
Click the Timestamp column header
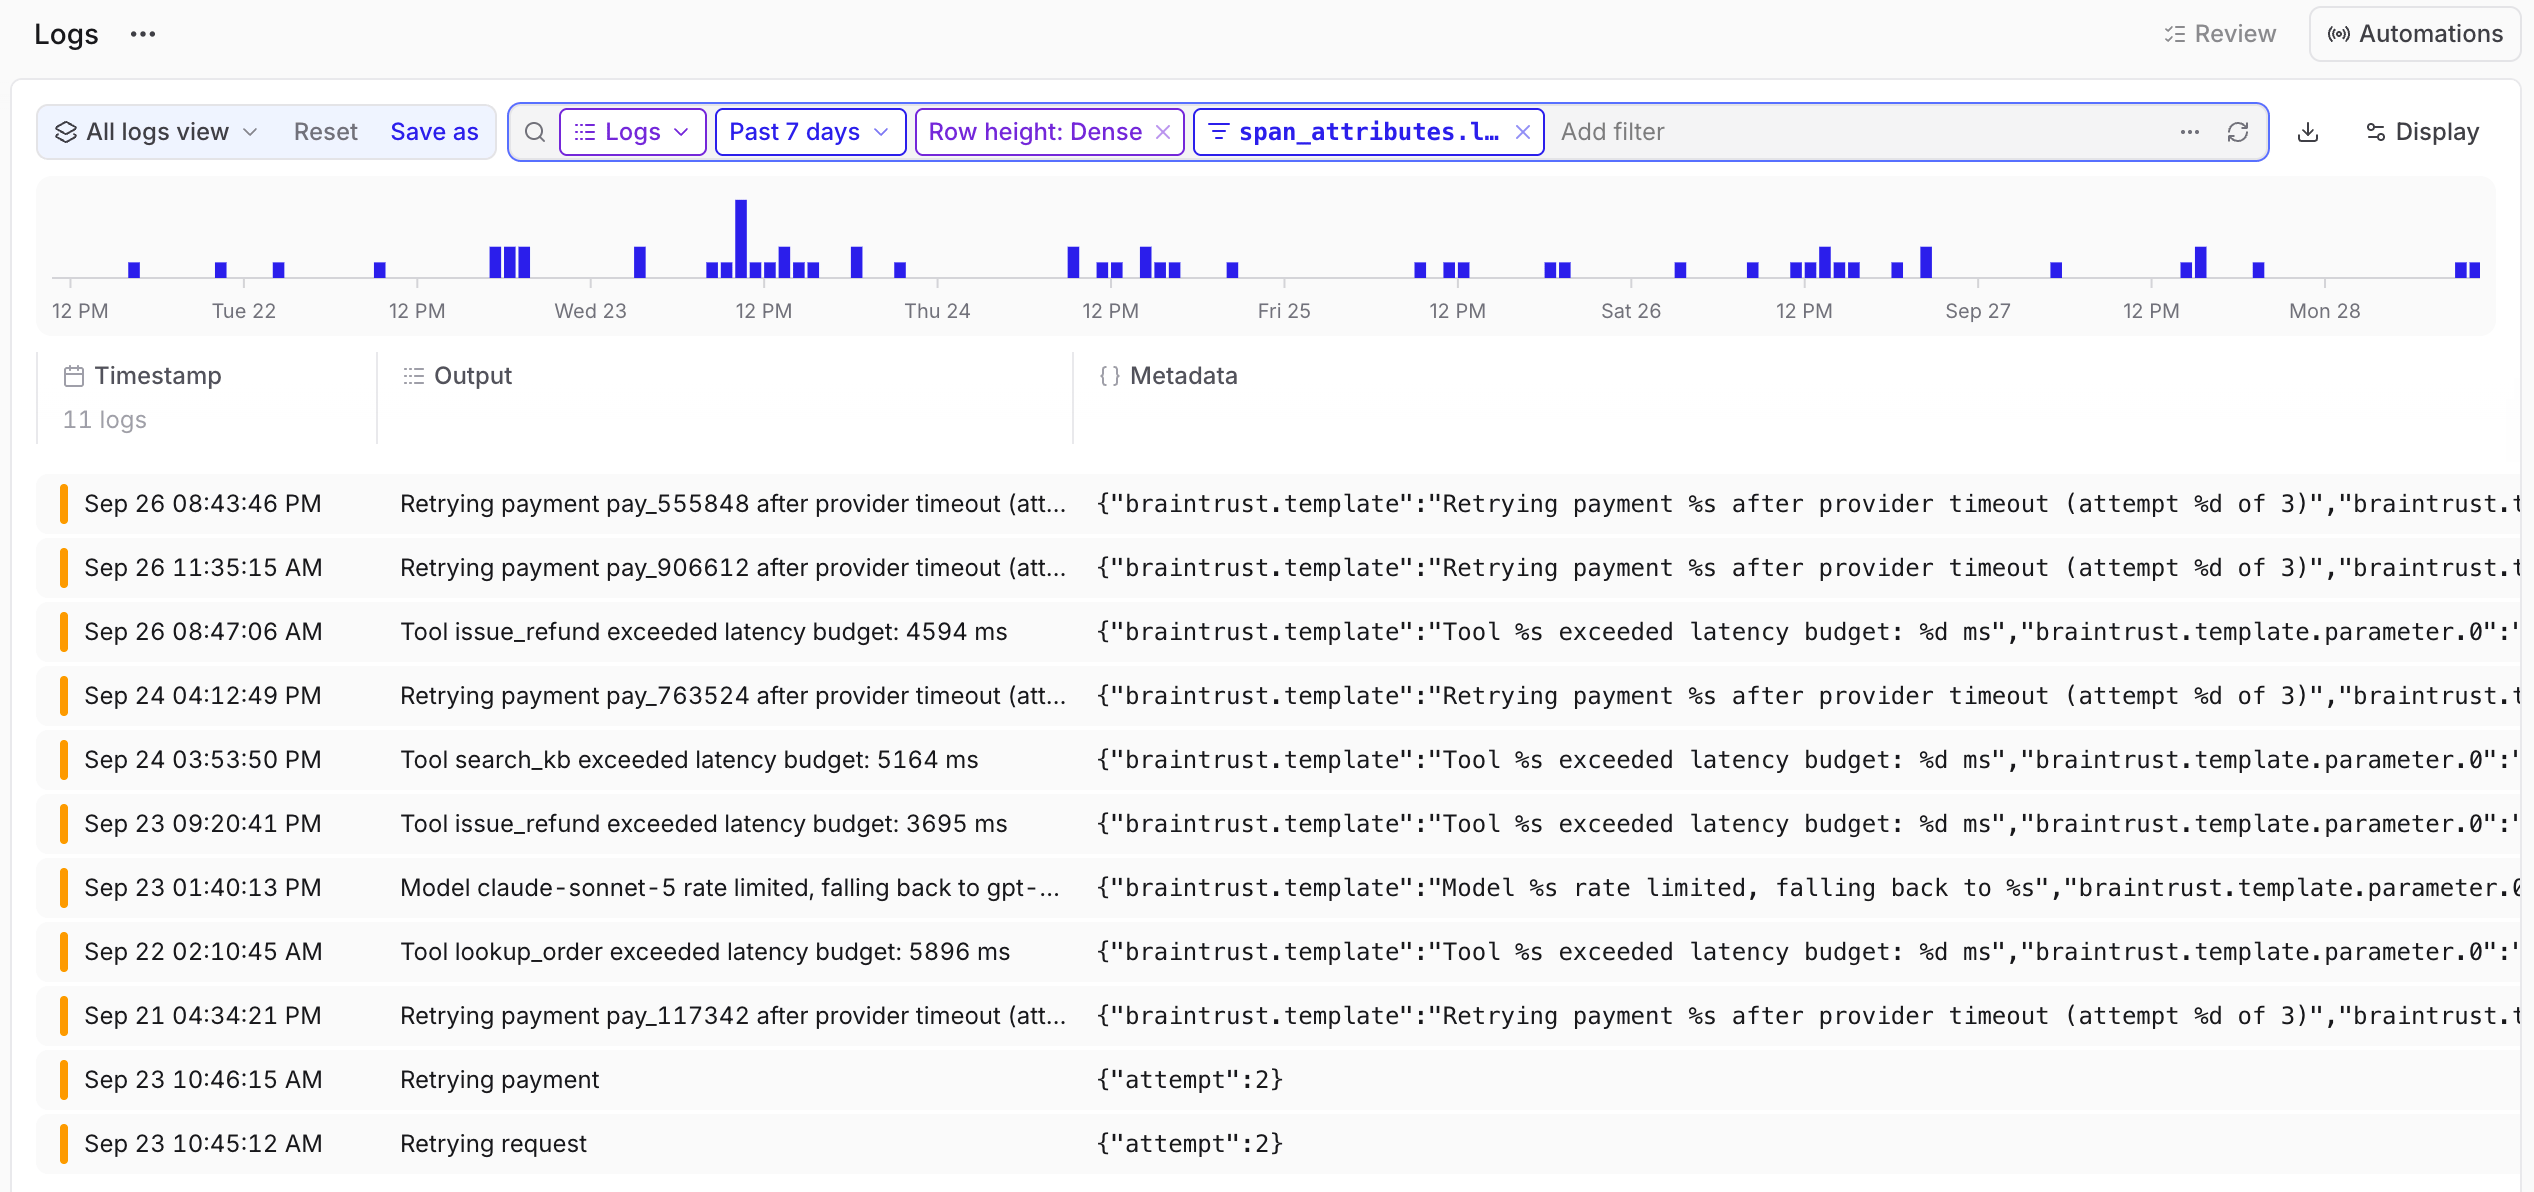(142, 376)
